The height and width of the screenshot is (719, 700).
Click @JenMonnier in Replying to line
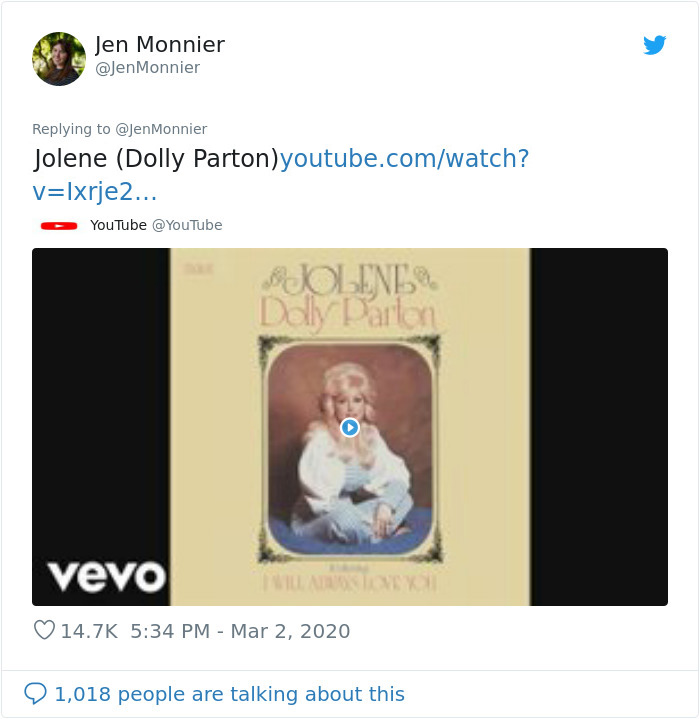[161, 129]
